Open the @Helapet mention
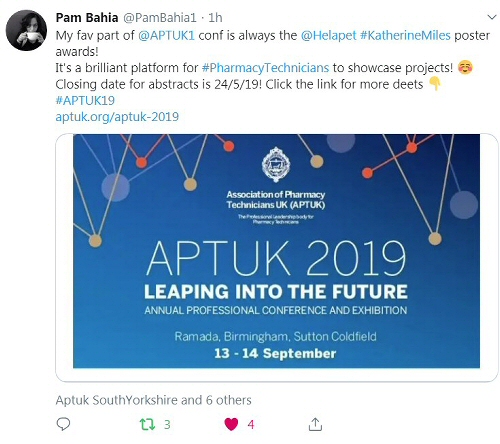This screenshot has height=444, width=500. click(x=328, y=35)
